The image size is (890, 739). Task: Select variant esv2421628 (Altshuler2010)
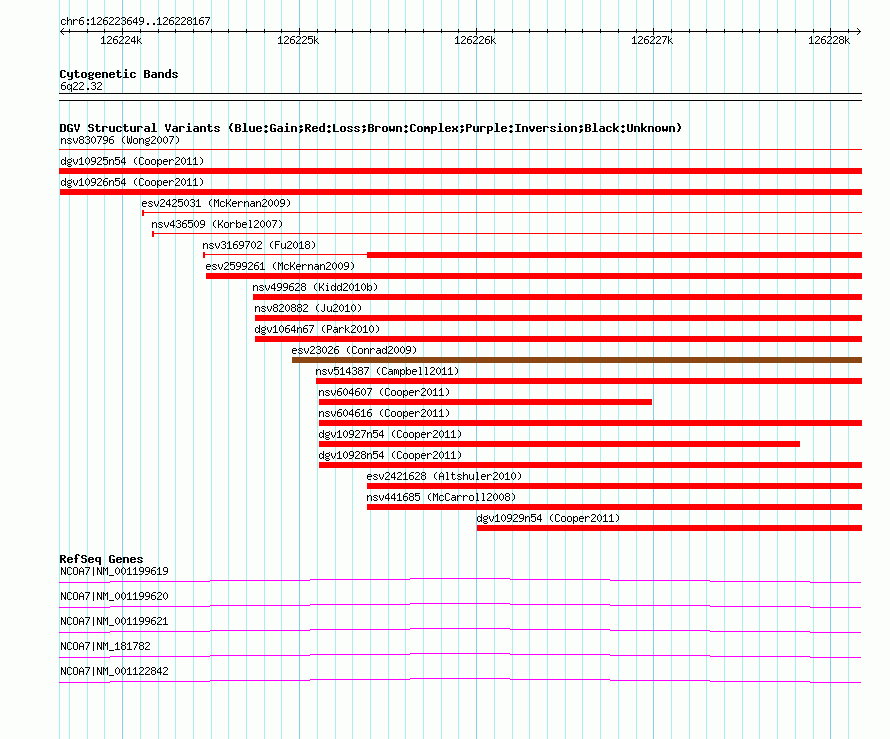tap(444, 476)
